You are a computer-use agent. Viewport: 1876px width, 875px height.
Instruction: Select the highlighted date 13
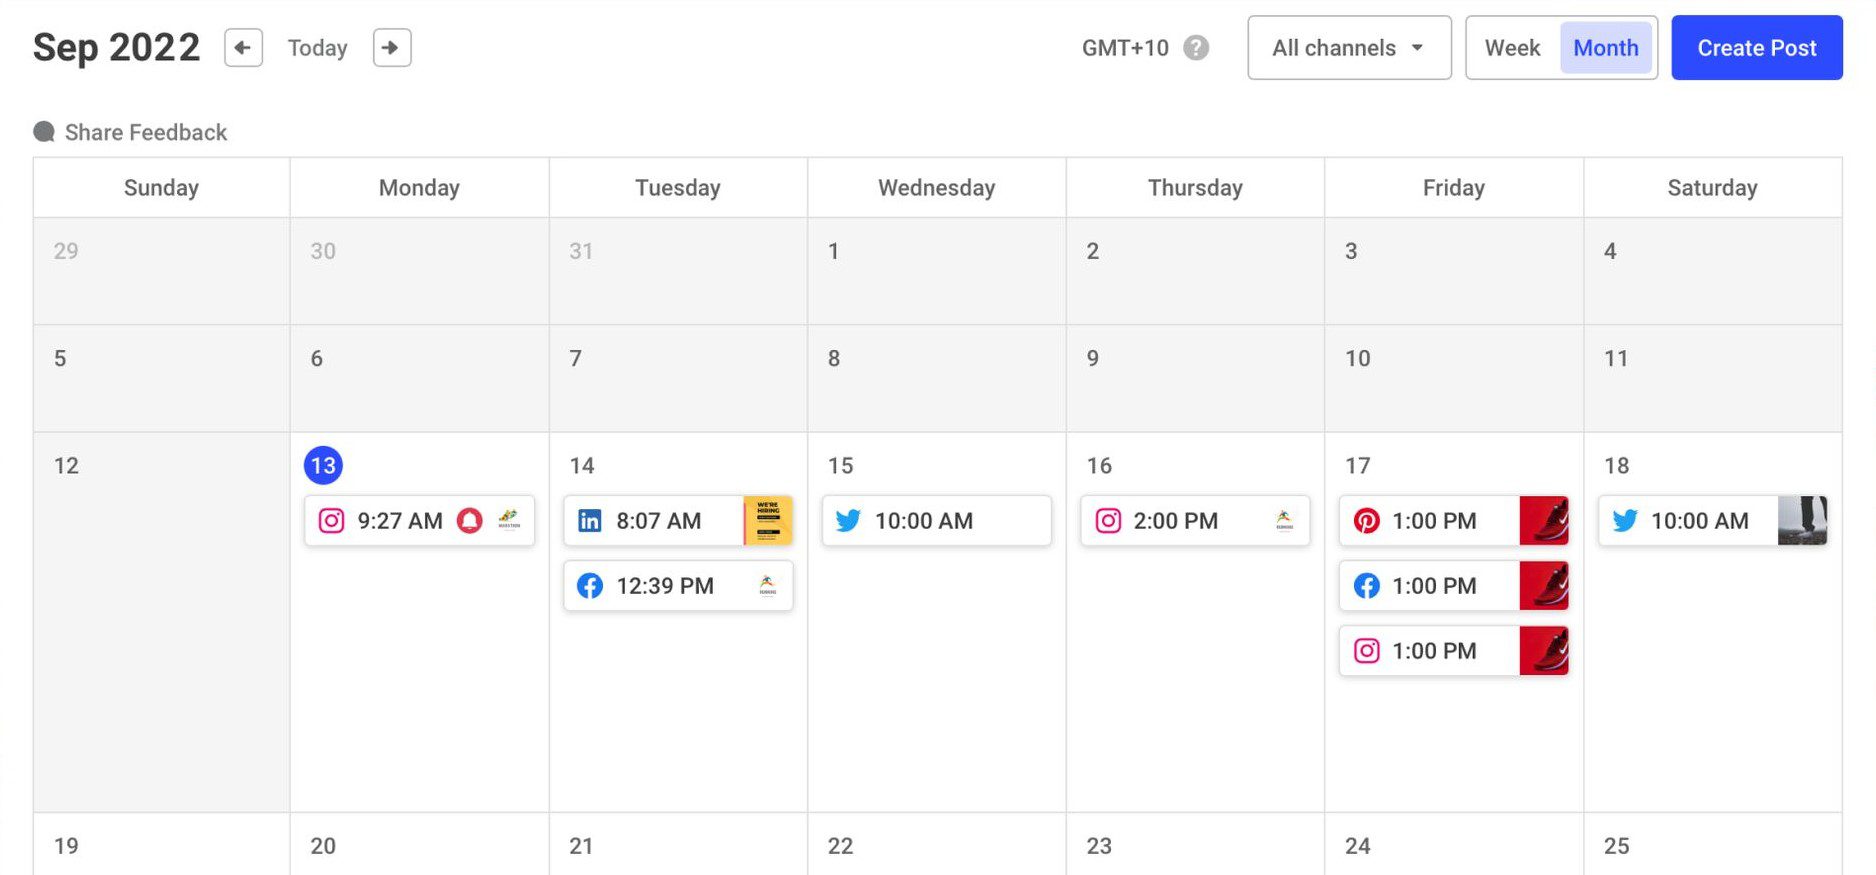323,464
